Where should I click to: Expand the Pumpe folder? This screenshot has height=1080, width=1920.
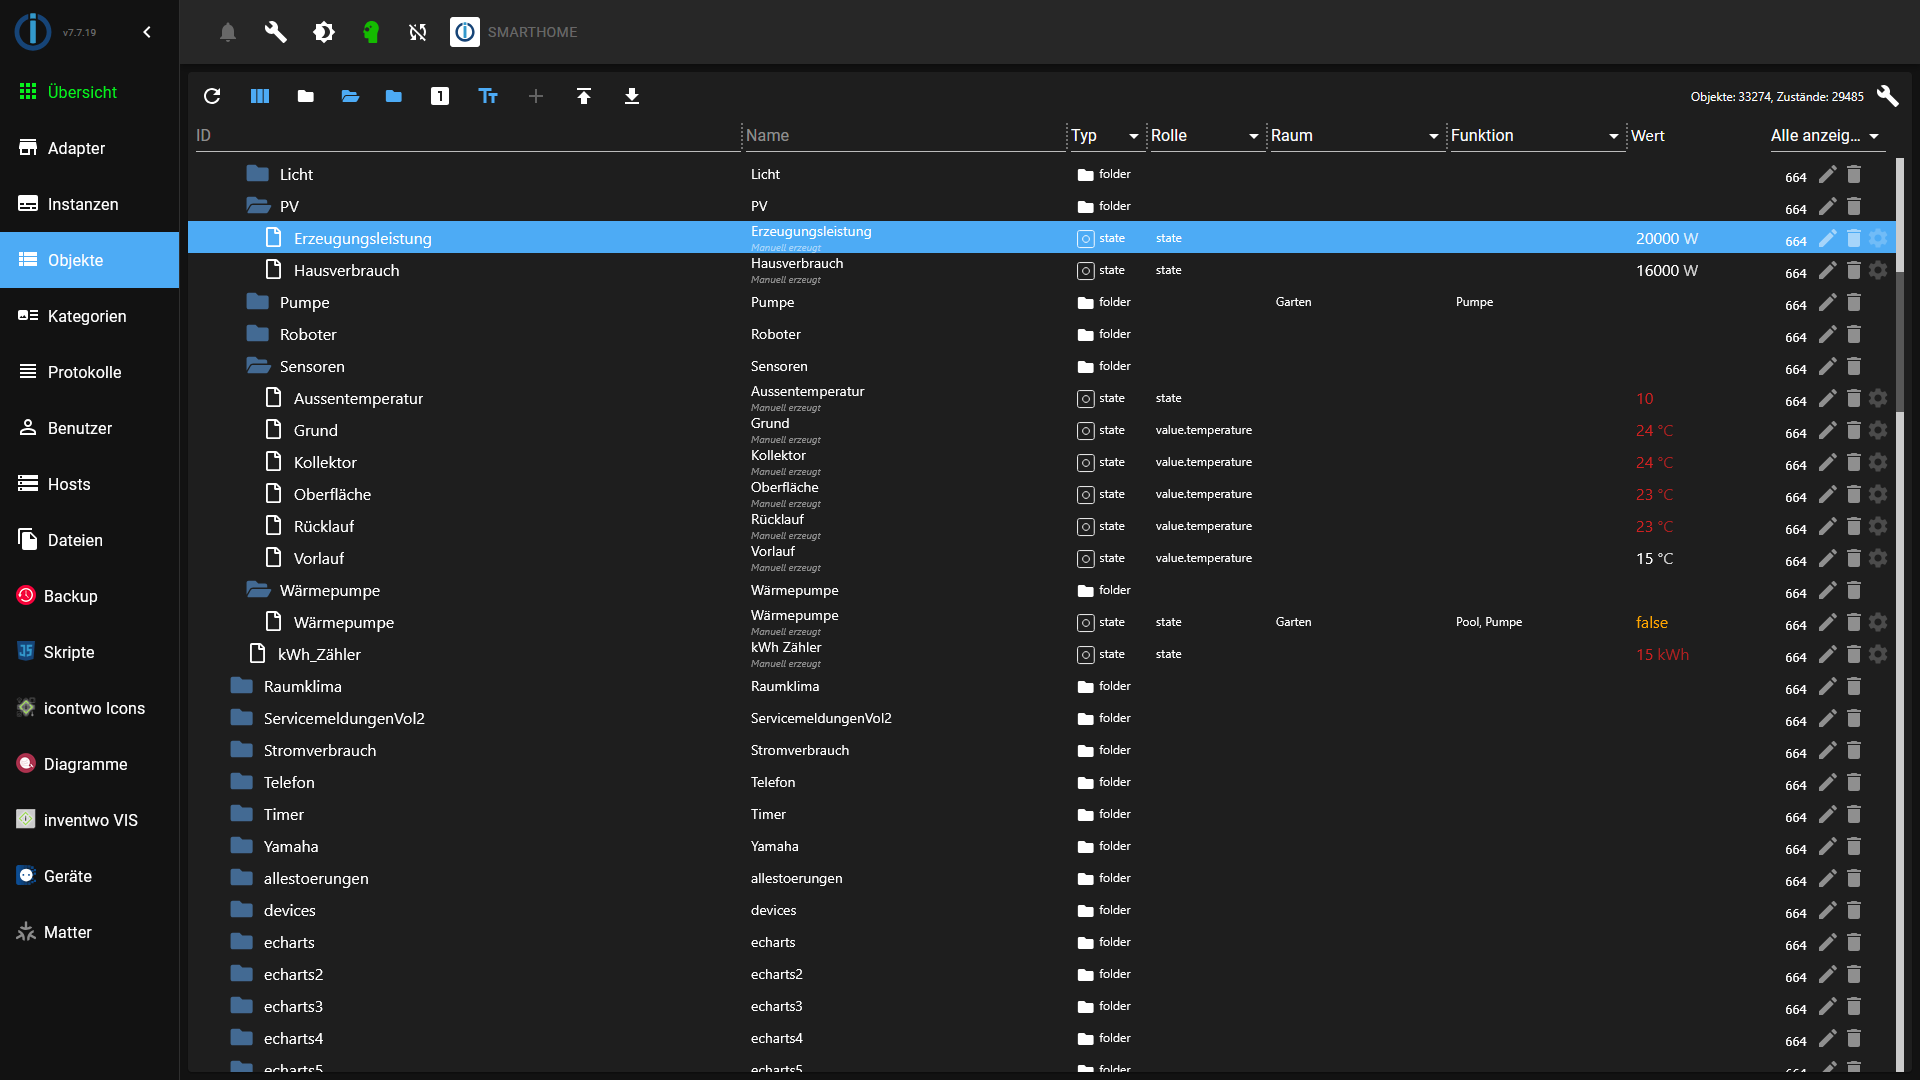point(257,301)
